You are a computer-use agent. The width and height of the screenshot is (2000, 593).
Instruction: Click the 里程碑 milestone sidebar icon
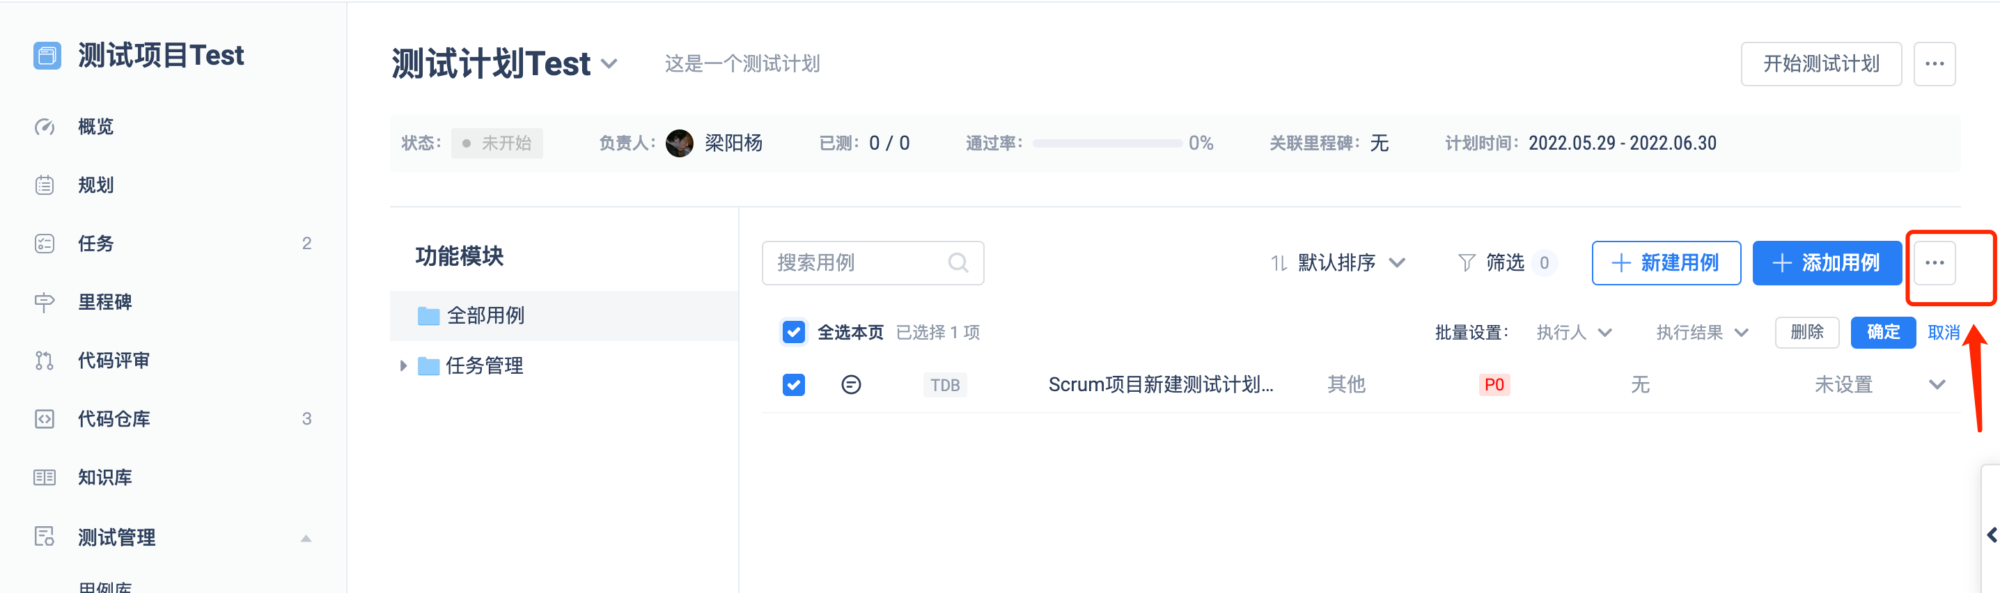[x=45, y=302]
